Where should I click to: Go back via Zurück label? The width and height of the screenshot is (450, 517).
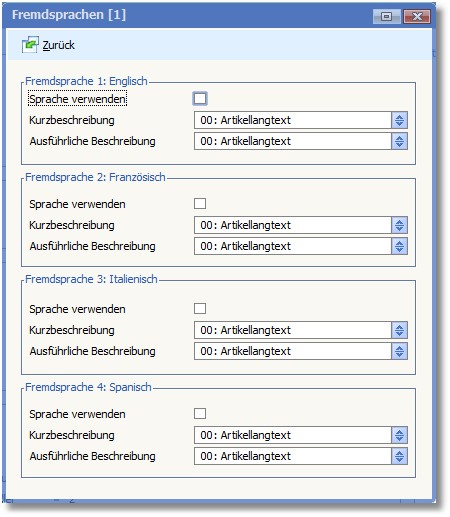(x=58, y=45)
